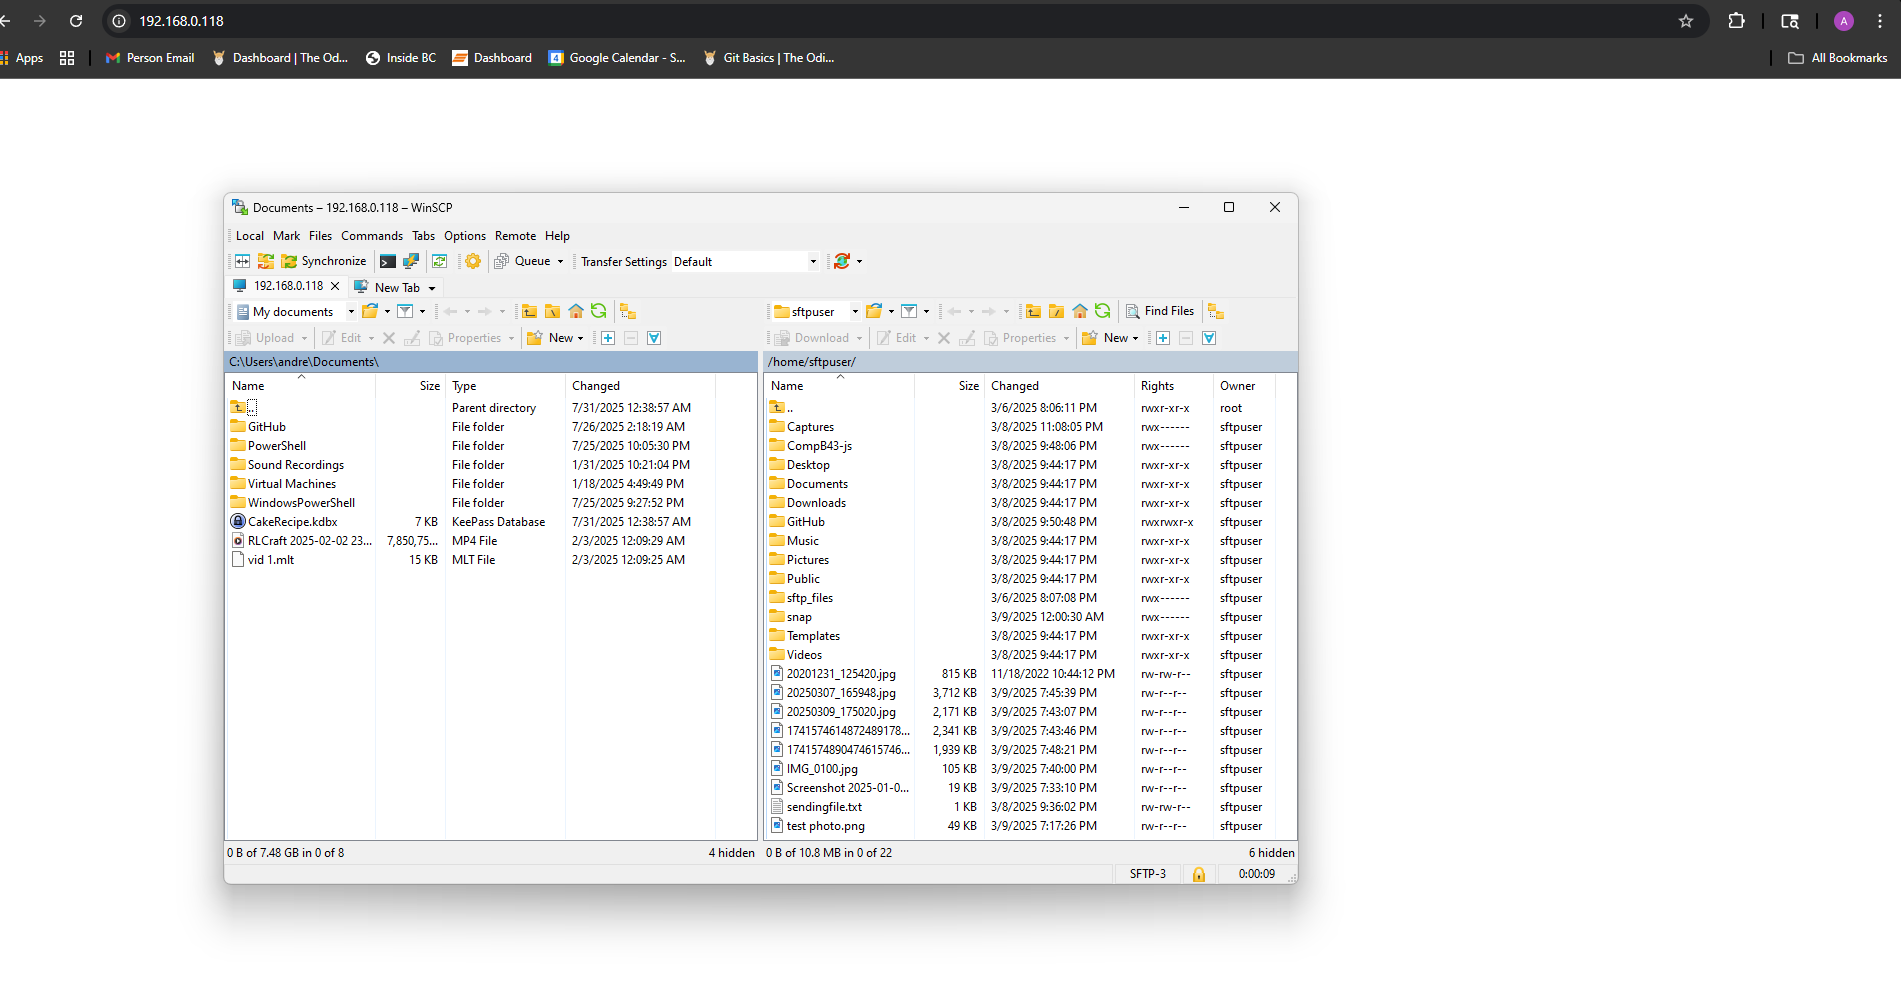Image resolution: width=1901 pixels, height=983 pixels.
Task: Expand the remote panel filter dropdown arrow
Action: pyautogui.click(x=927, y=312)
